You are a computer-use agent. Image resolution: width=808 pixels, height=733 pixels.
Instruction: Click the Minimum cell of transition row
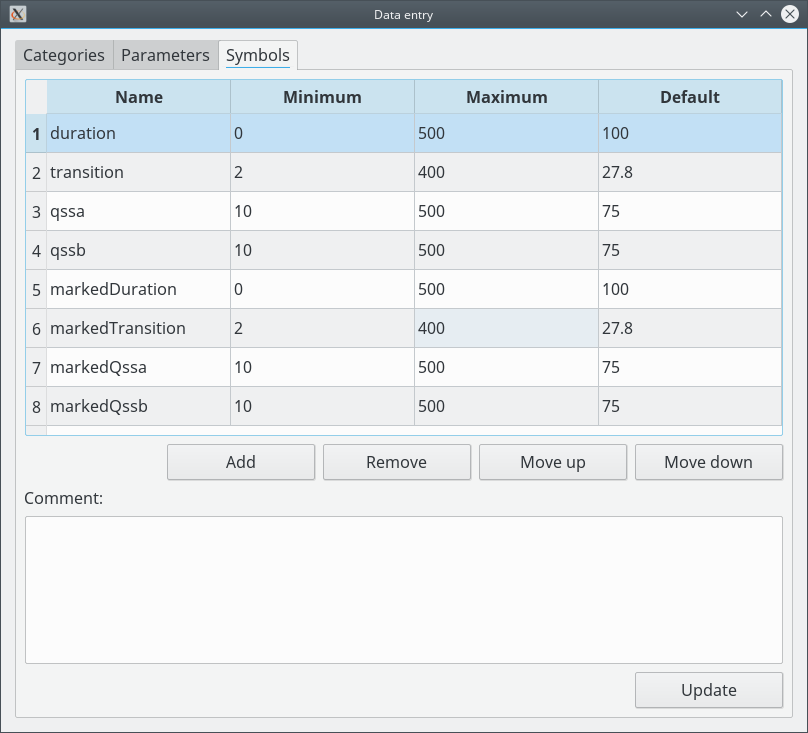click(323, 172)
